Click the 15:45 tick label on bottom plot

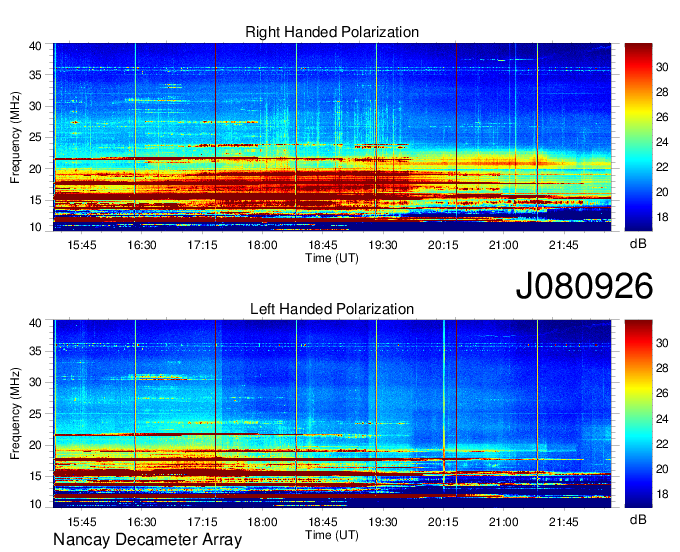point(82,522)
